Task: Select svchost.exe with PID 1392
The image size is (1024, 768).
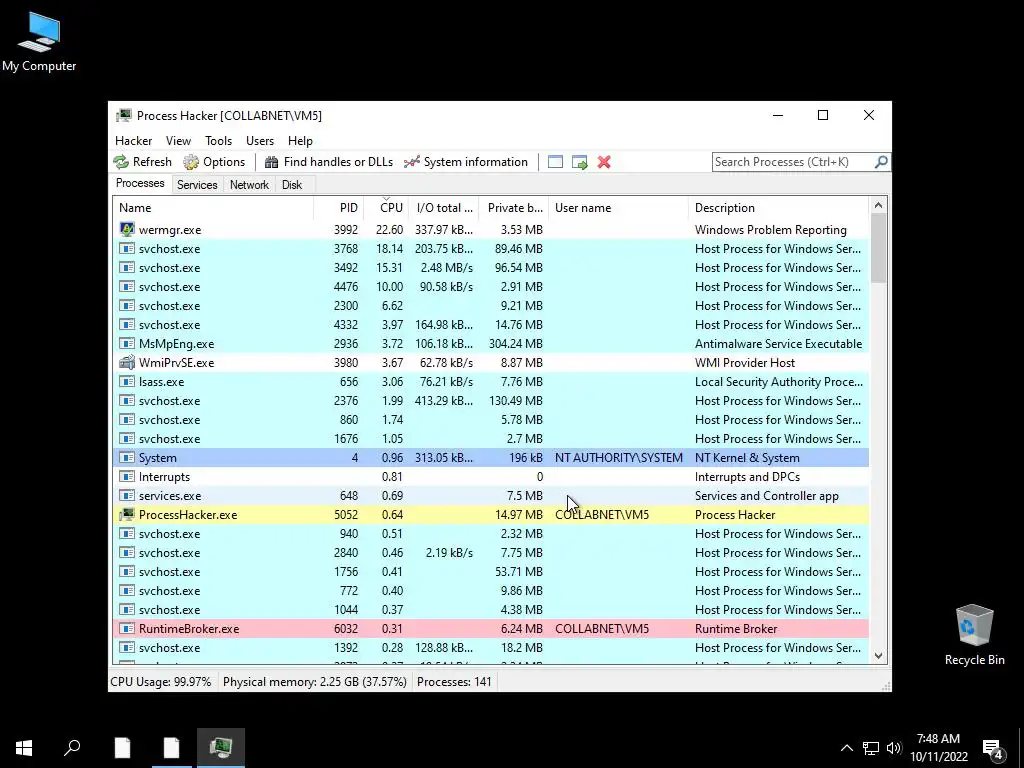Action: (x=490, y=648)
